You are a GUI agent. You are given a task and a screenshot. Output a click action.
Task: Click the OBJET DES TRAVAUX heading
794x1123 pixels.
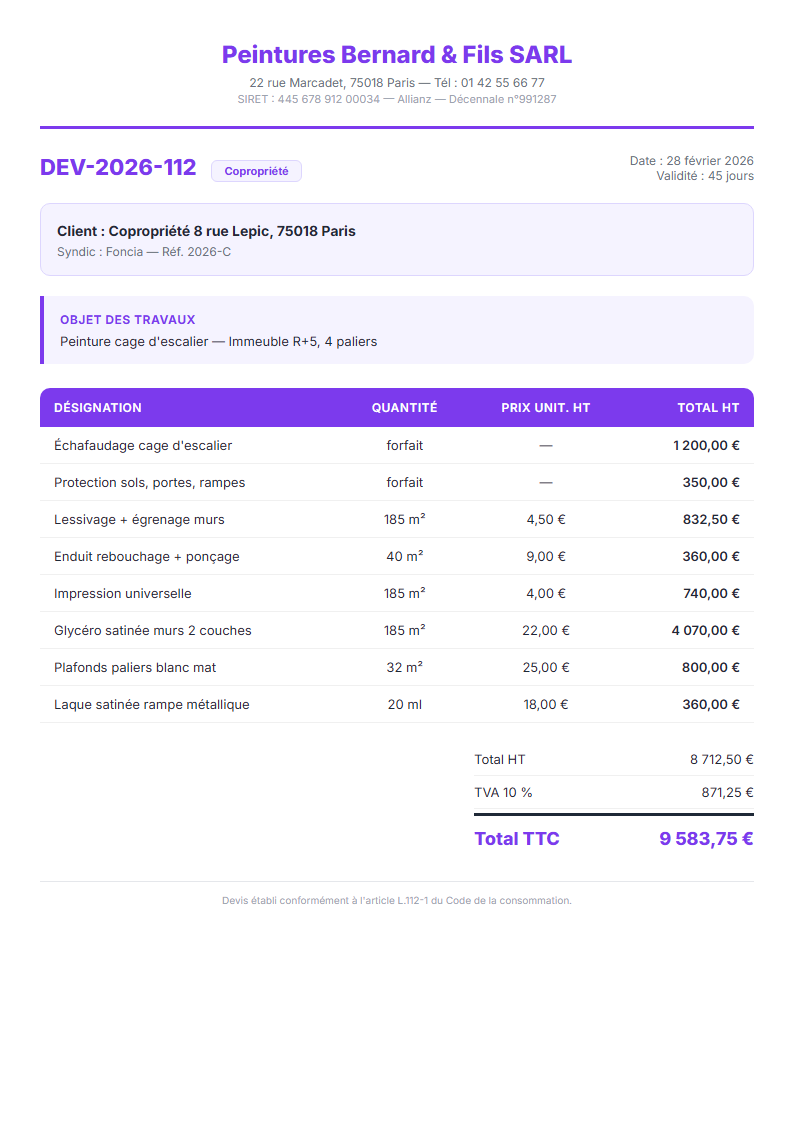tap(127, 320)
